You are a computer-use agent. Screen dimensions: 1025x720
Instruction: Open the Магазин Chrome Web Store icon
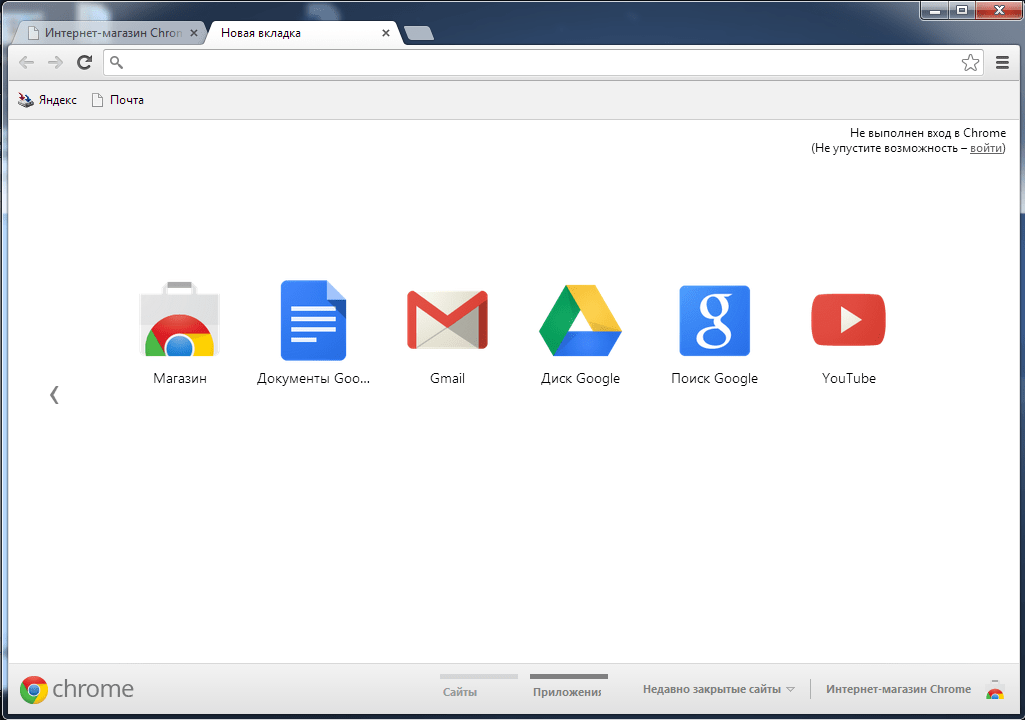(179, 320)
